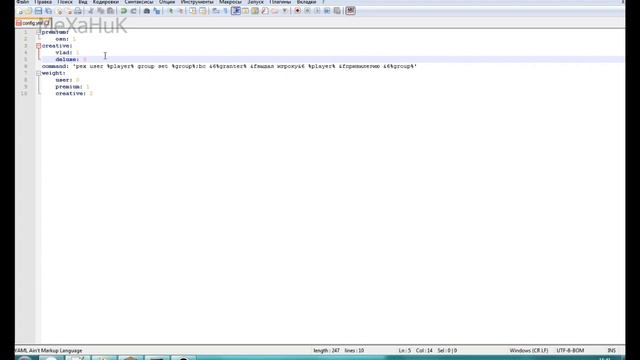The width and height of the screenshot is (640, 360).
Task: Toggle synchronized vertical scrolling icon
Action: [x=193, y=11]
